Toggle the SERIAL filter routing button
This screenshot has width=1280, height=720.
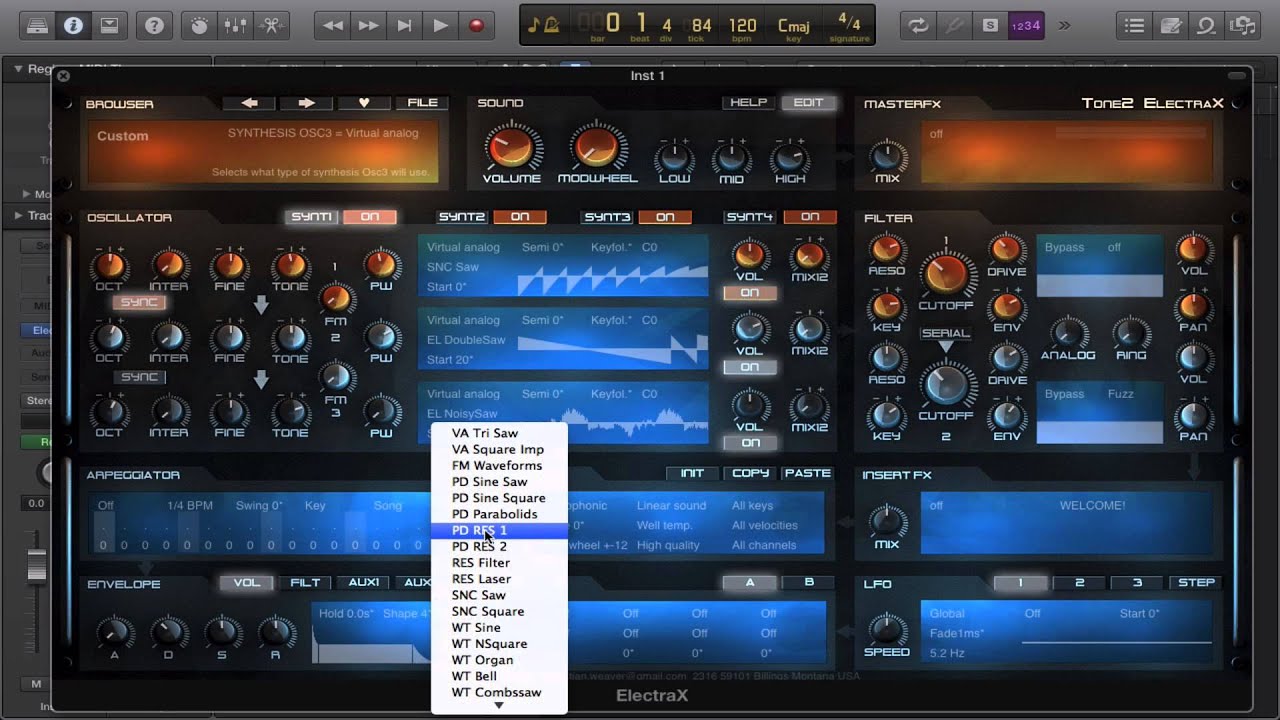[x=945, y=333]
